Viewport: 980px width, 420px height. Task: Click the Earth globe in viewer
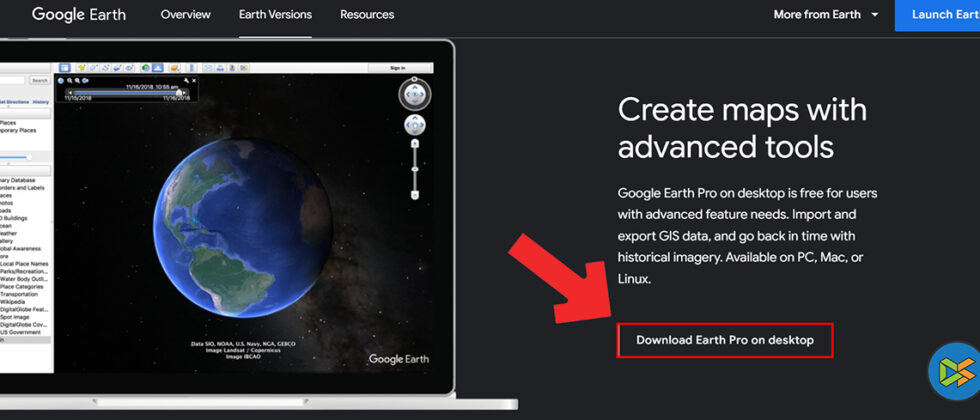242,228
